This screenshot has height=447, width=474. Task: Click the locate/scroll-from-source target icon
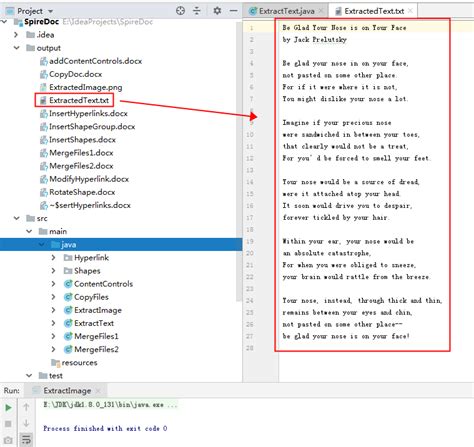click(180, 11)
